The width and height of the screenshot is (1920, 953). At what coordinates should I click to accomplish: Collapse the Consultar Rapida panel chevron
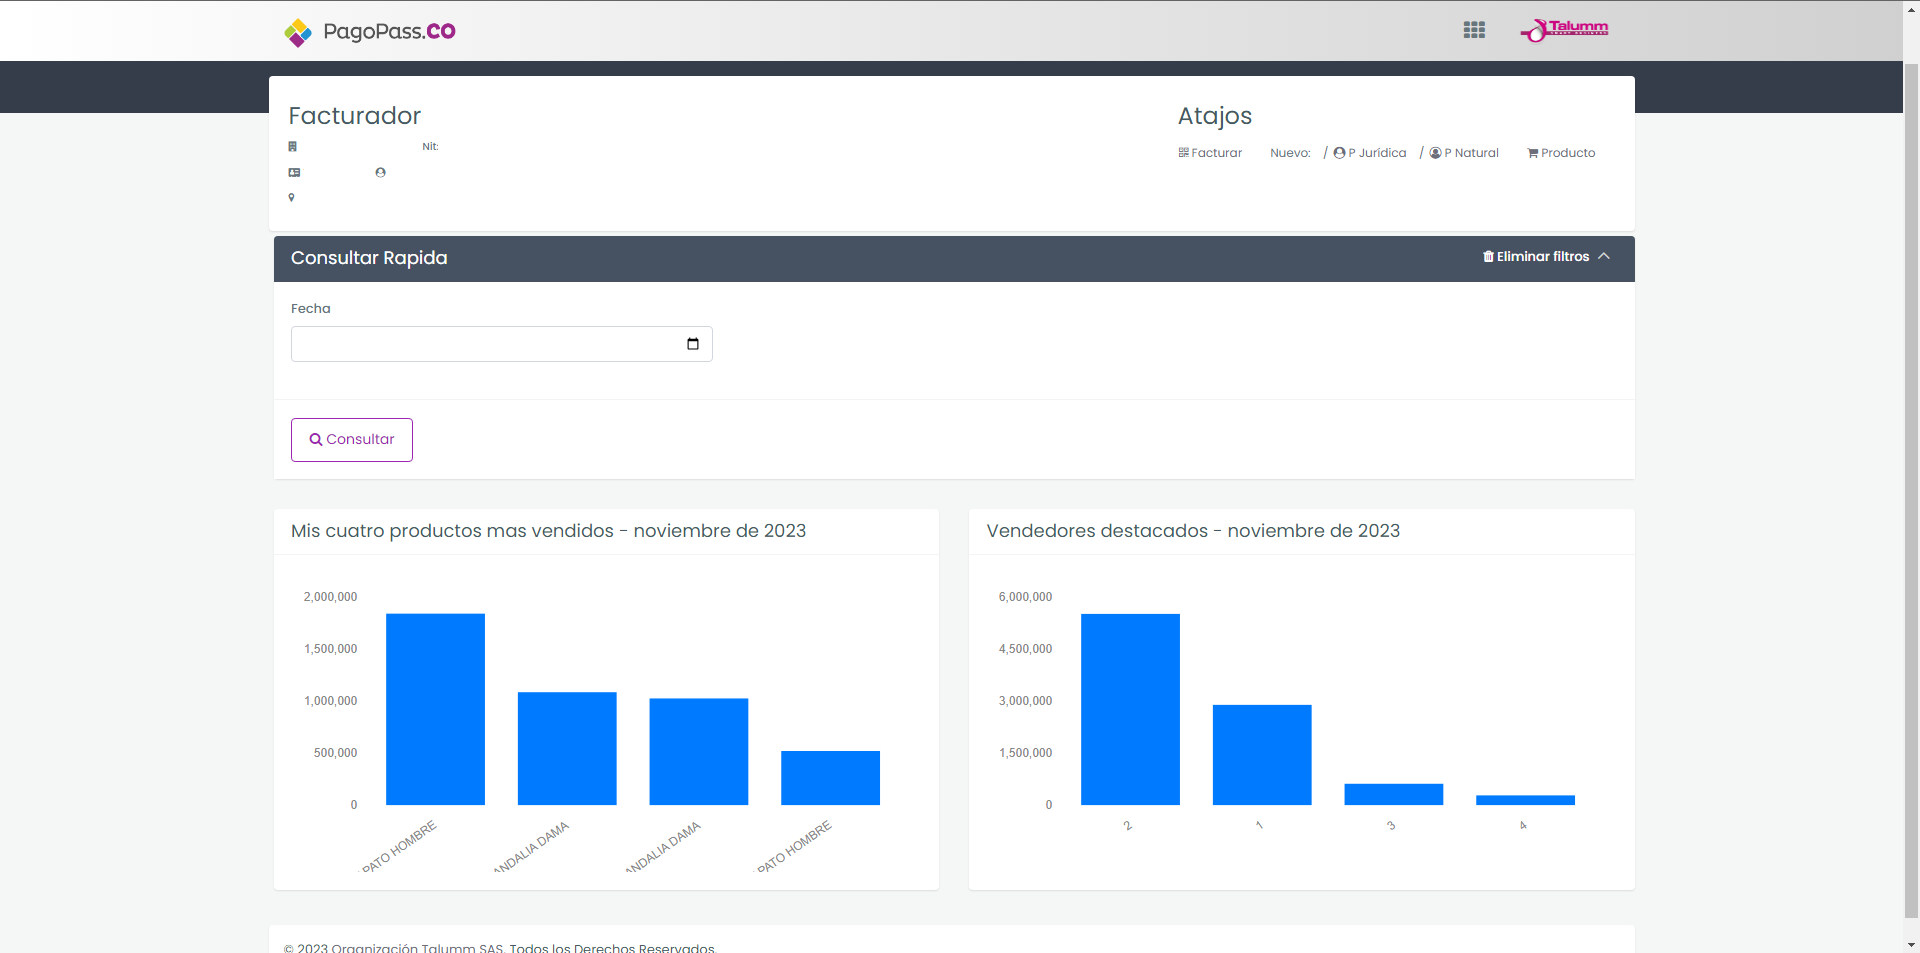pos(1604,257)
